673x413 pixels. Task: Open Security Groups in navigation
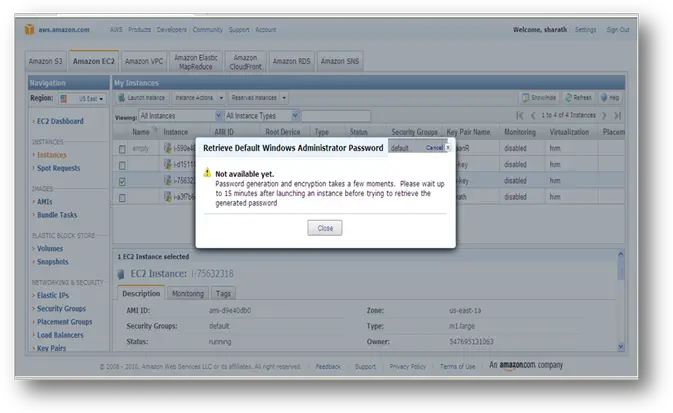coord(61,308)
